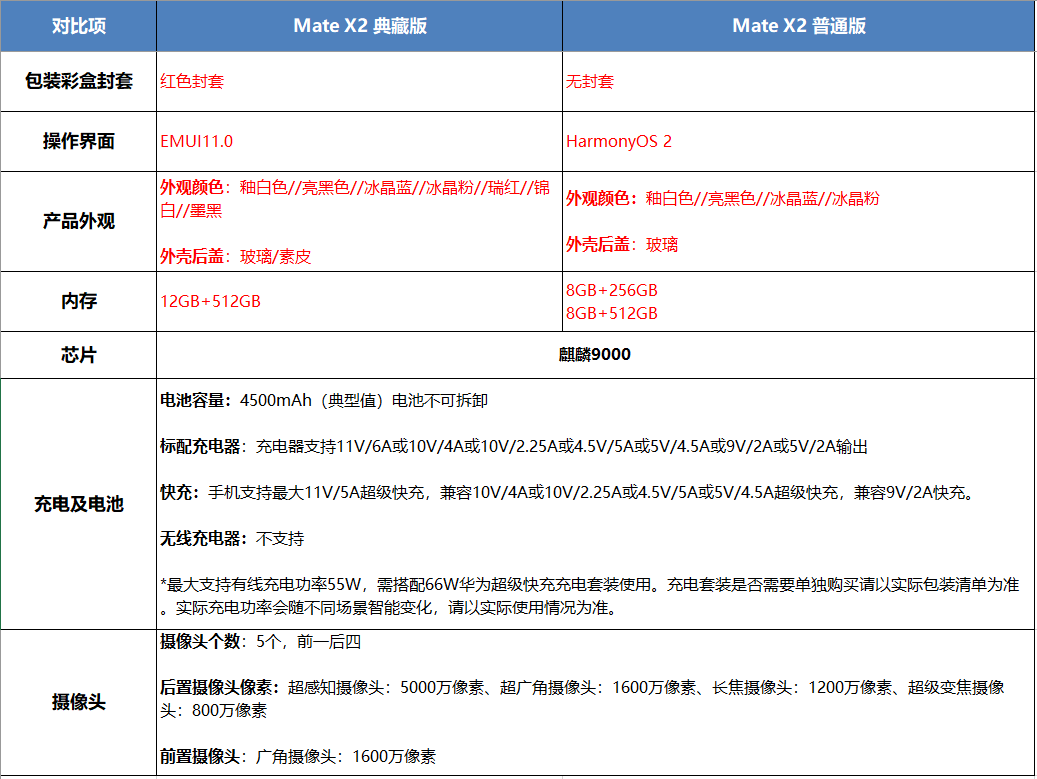Screen dimensions: 1037x779
Task: Select the Mate X2 普通版 column header
Action: click(798, 26)
